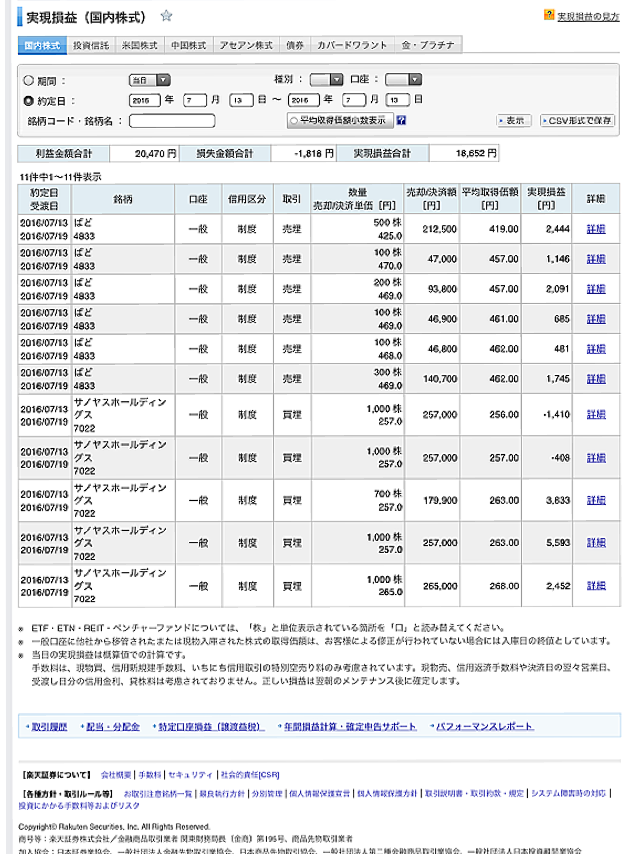Open the 取引履歴 link
640x854 pixels.
pyautogui.click(x=48, y=727)
